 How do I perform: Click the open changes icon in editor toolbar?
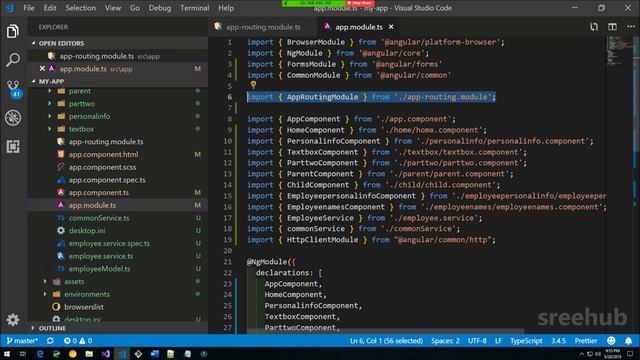(x=594, y=27)
